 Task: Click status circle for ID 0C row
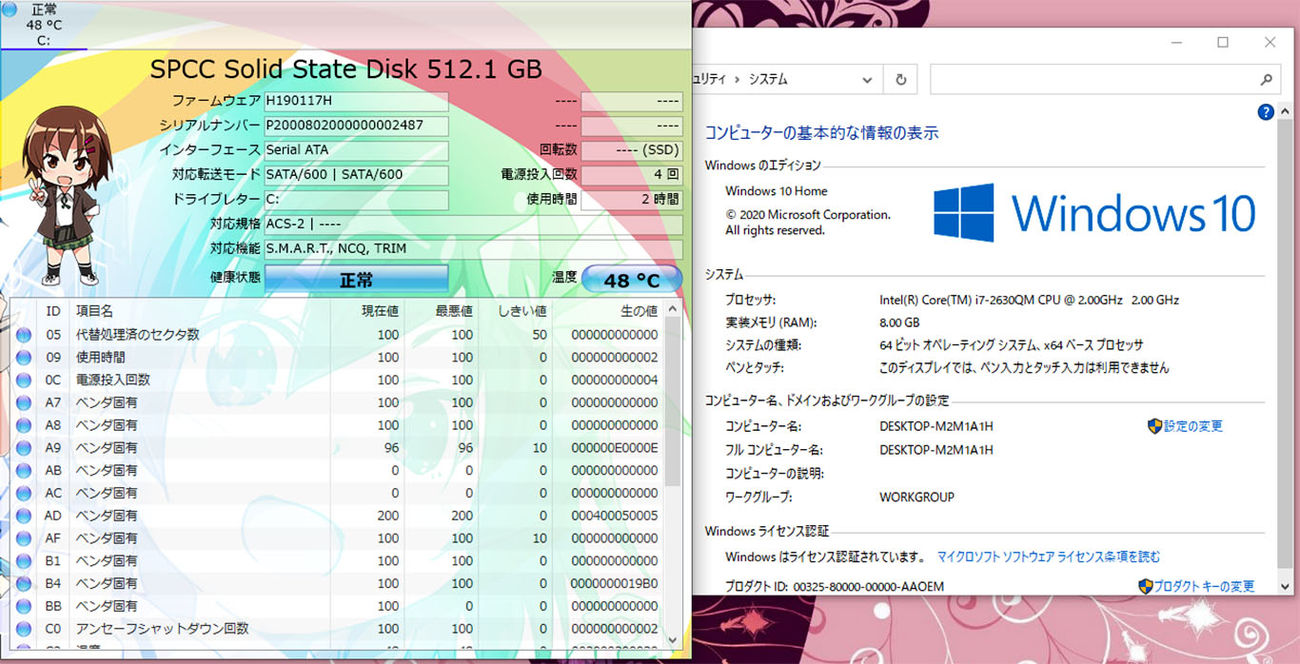point(24,380)
